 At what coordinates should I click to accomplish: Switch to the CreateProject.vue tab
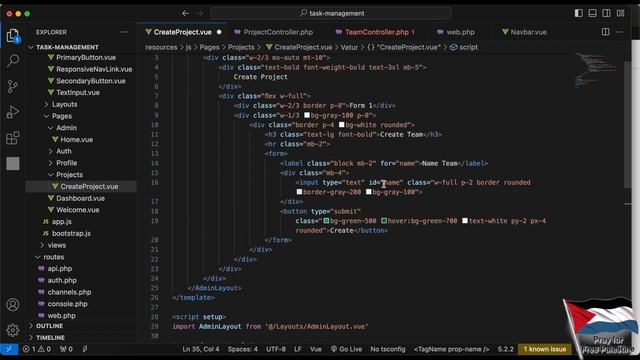pos(182,32)
